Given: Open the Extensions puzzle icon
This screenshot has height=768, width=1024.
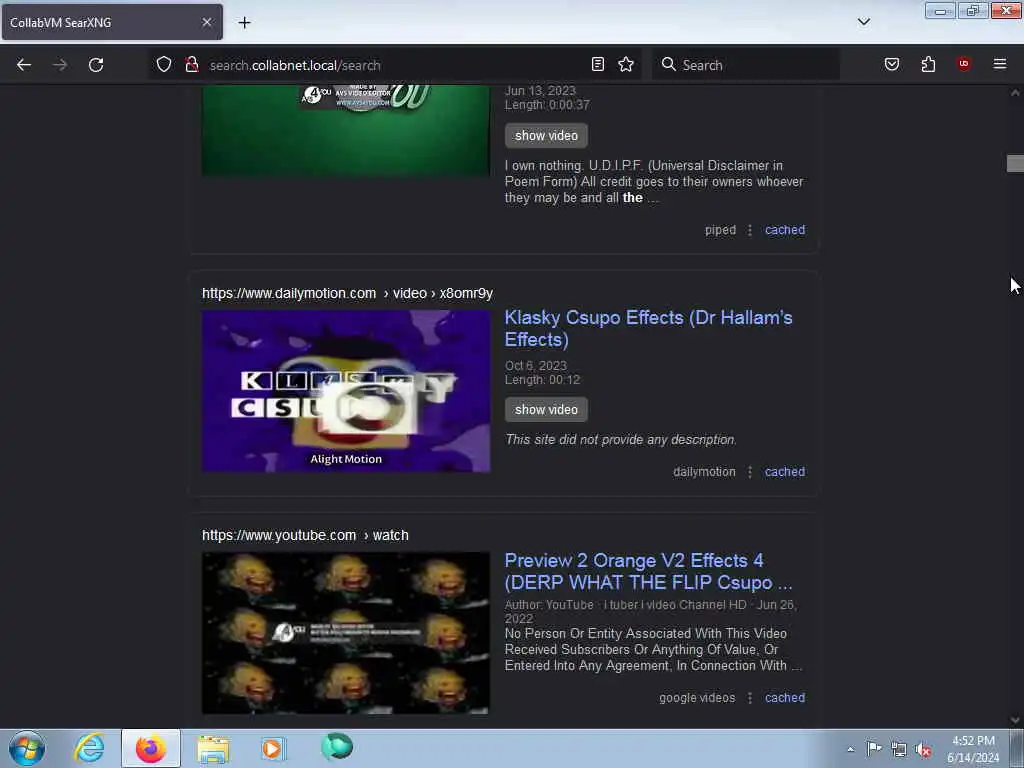Looking at the screenshot, I should [928, 64].
